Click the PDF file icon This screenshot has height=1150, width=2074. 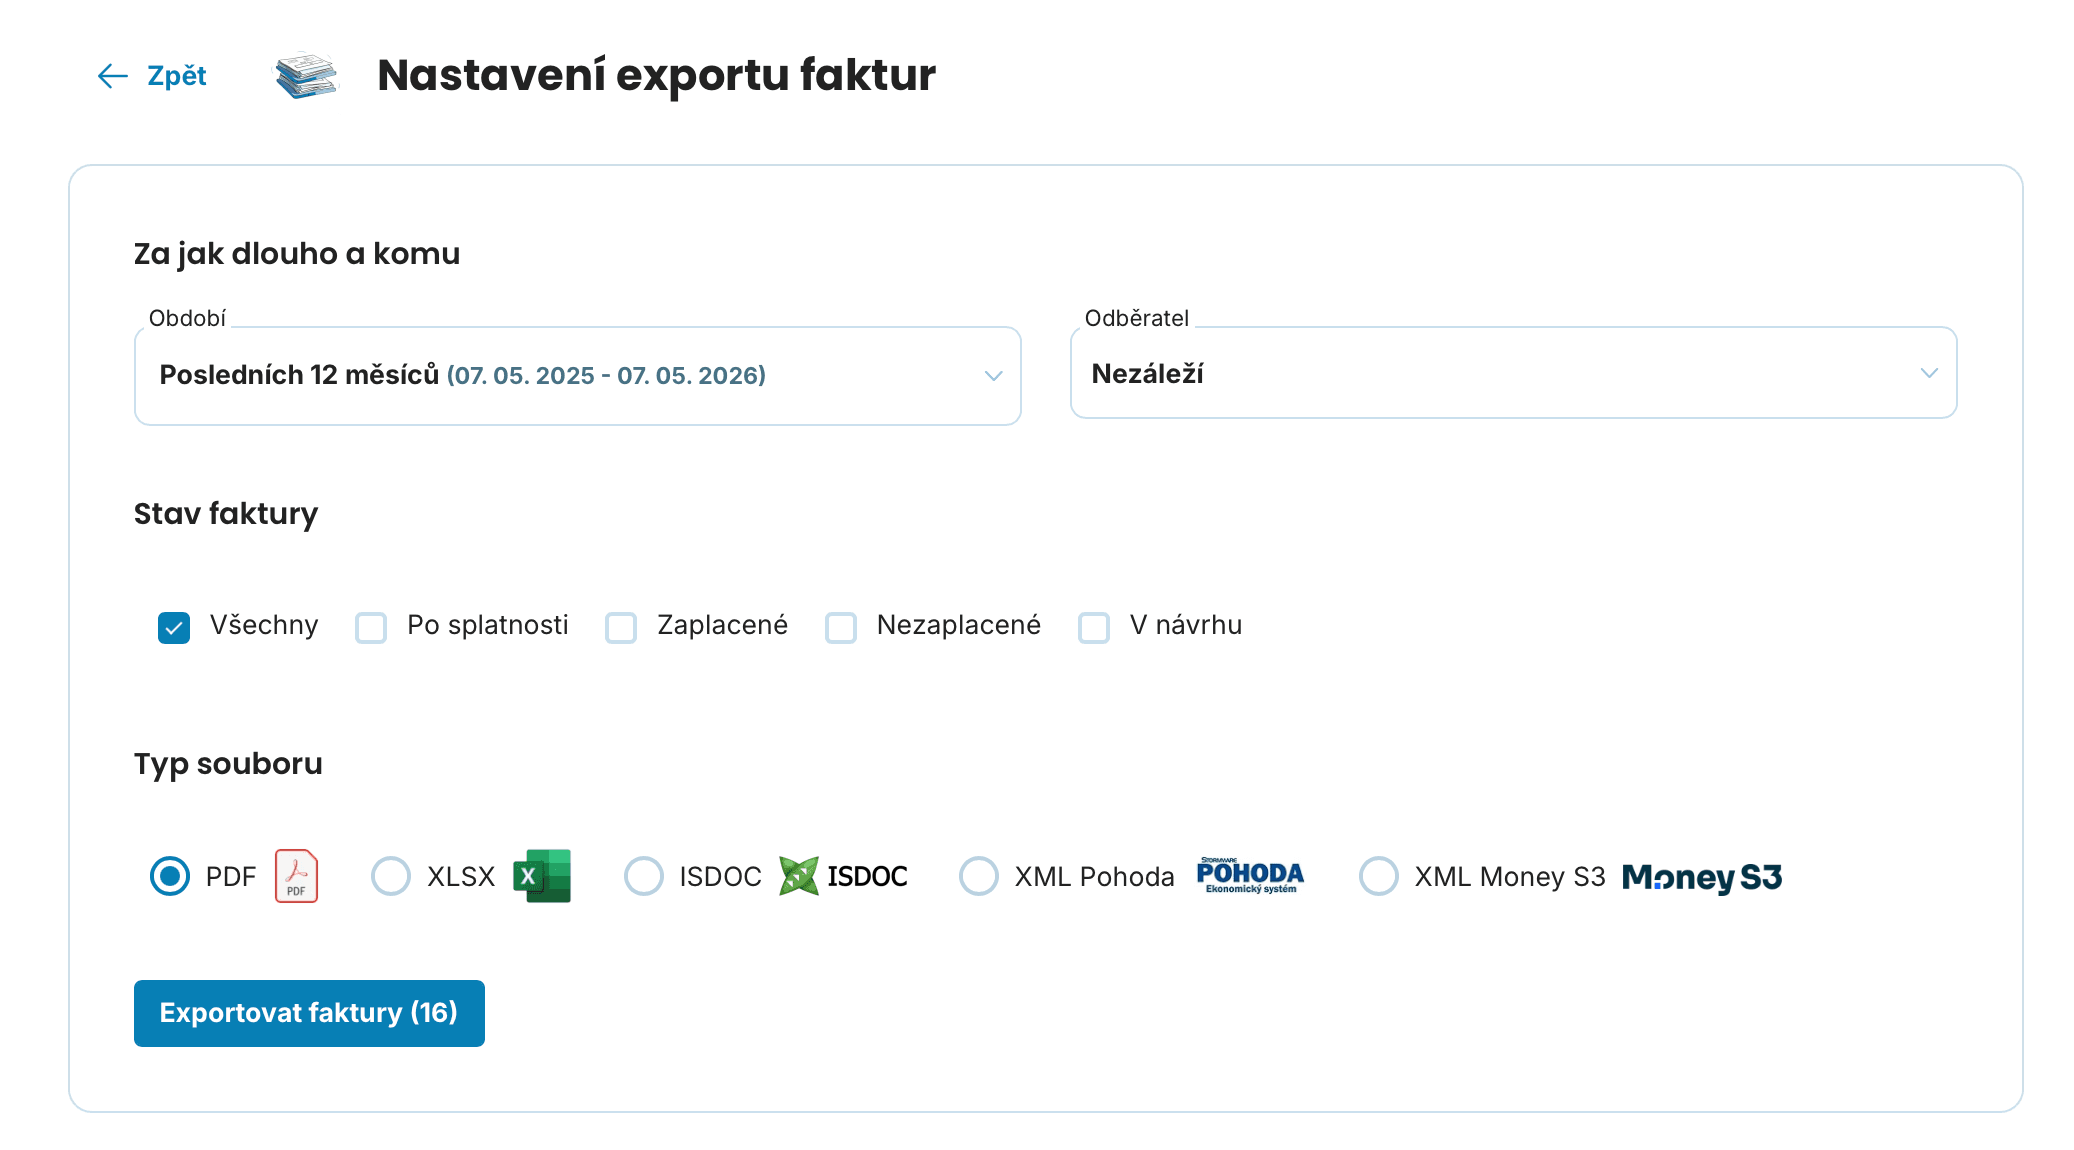296,876
